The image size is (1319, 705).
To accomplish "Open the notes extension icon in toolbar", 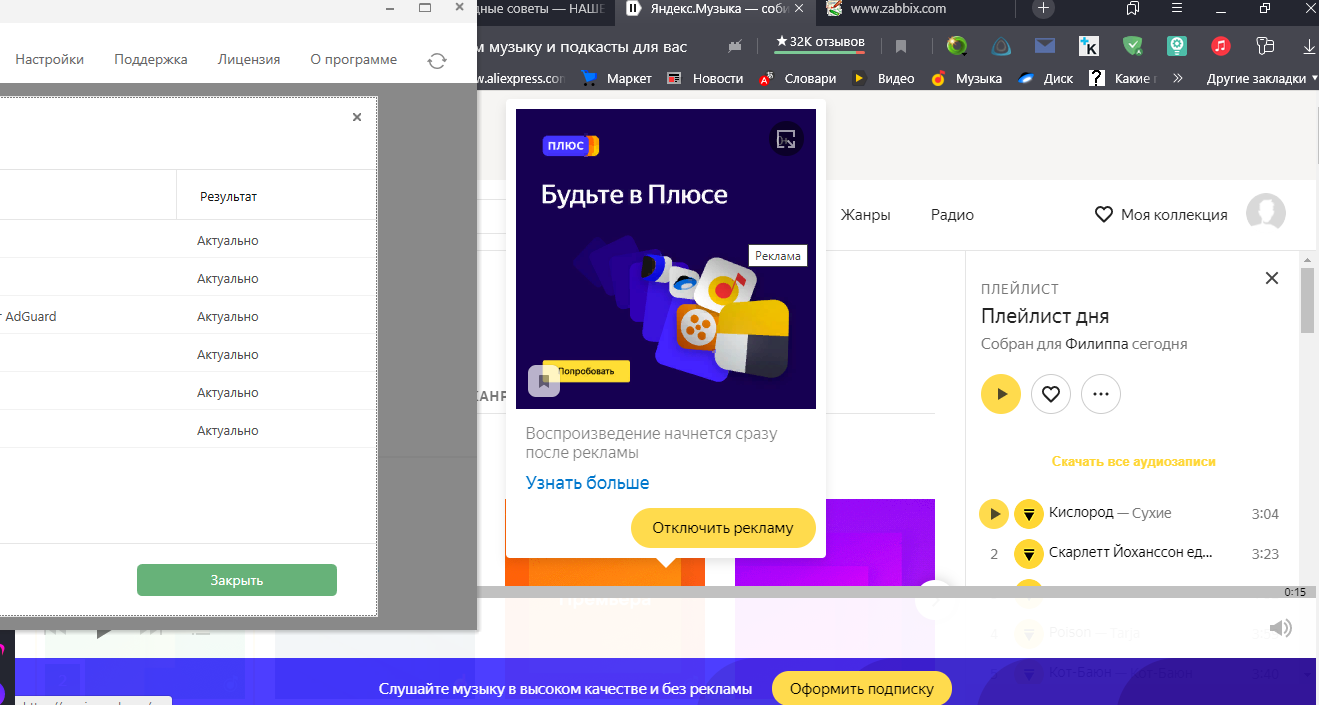I will click(1265, 46).
